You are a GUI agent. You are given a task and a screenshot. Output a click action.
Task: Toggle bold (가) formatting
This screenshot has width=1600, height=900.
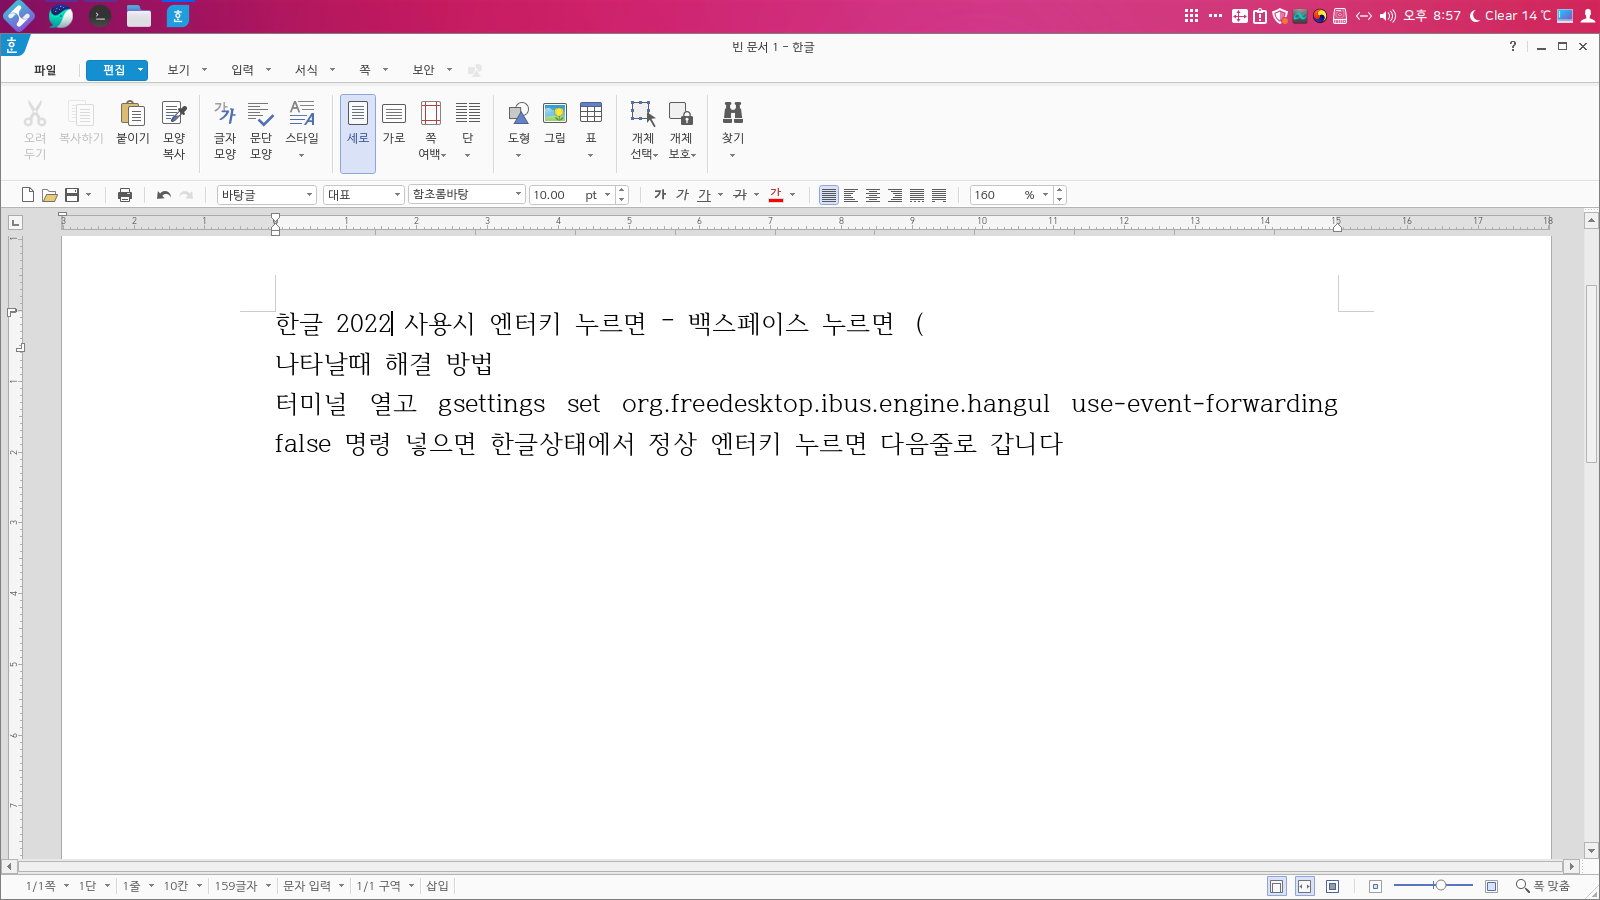(x=660, y=195)
